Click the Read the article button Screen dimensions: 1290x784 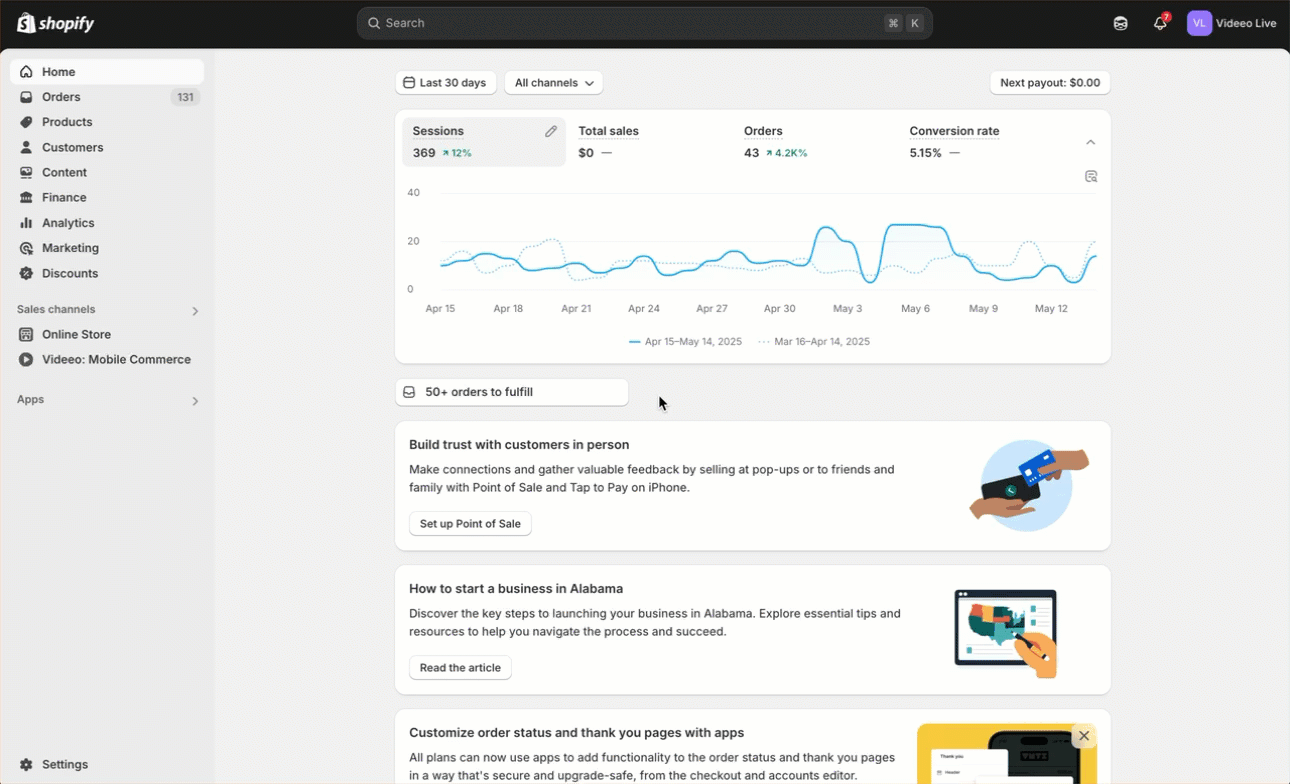[460, 668]
